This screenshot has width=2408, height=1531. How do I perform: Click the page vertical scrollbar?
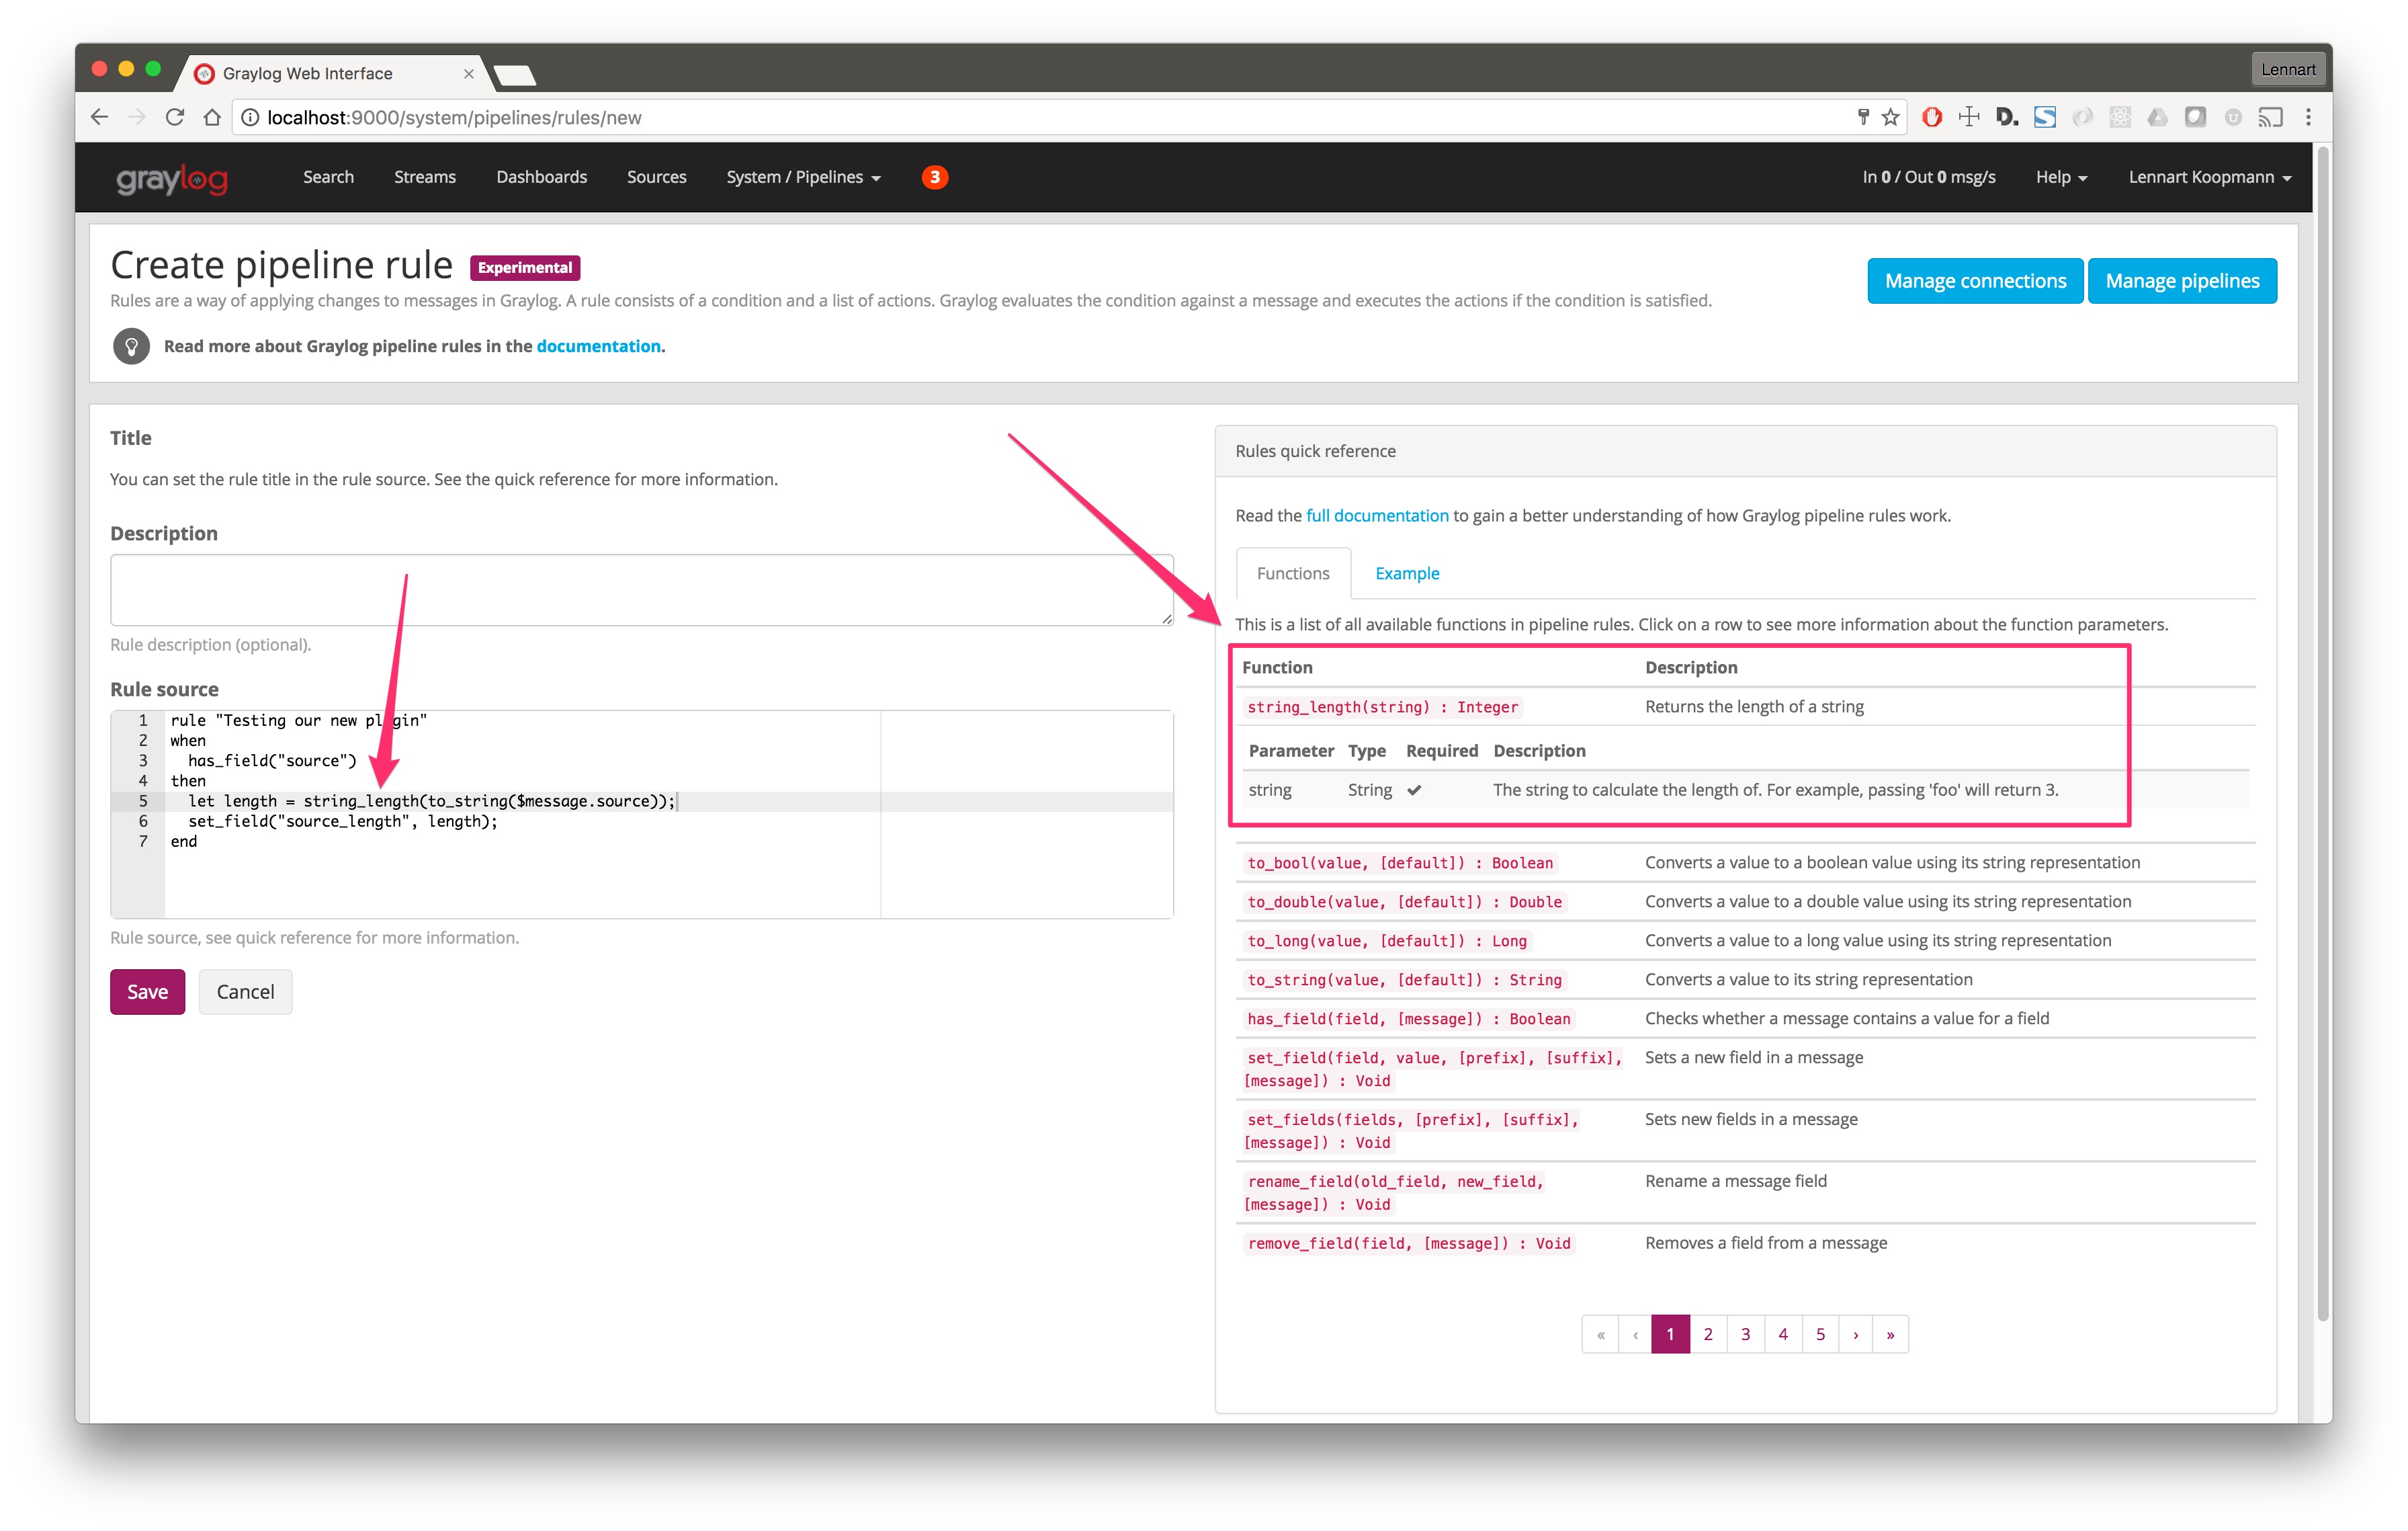click(2322, 735)
